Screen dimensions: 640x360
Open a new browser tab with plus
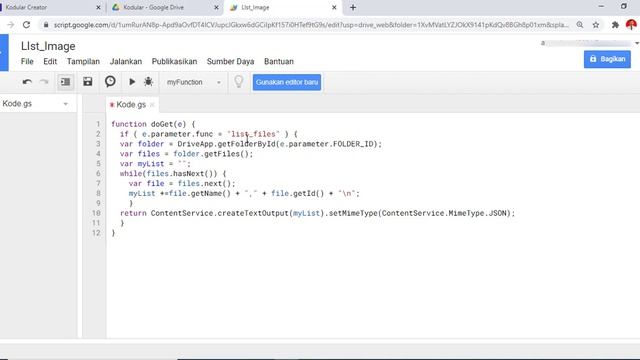click(x=353, y=7)
